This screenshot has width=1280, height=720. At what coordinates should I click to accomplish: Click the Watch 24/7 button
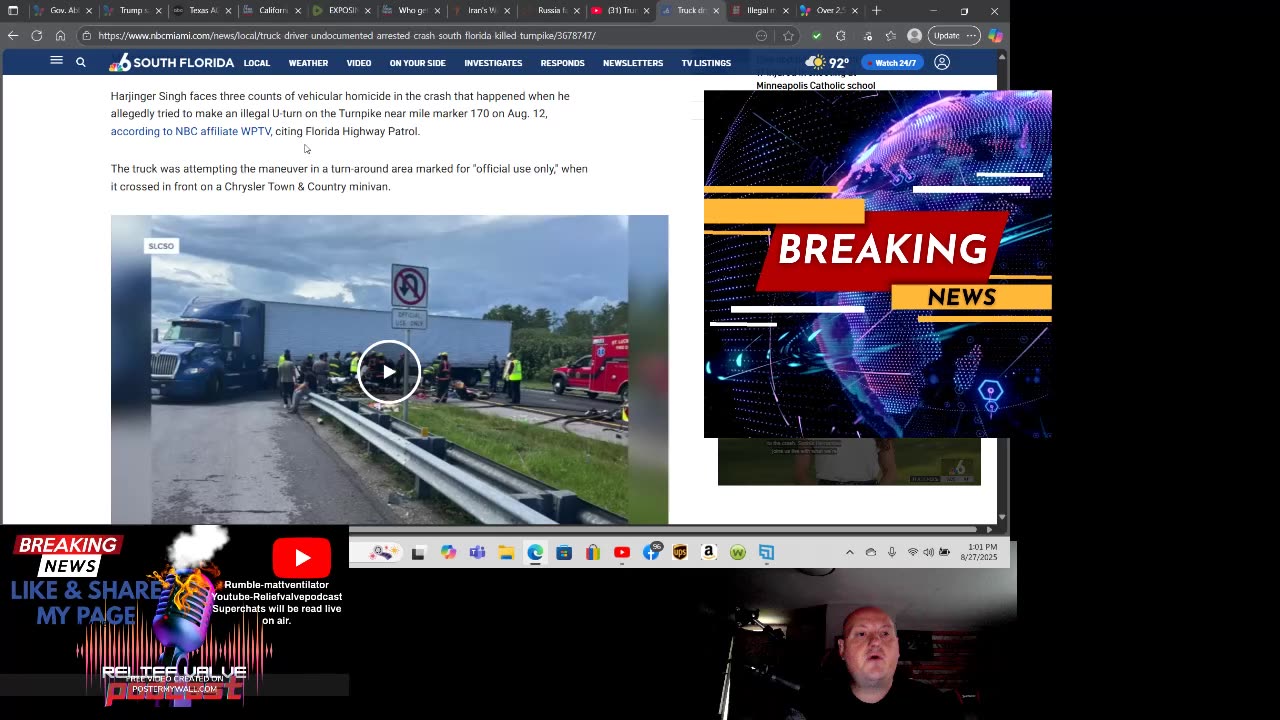point(890,63)
